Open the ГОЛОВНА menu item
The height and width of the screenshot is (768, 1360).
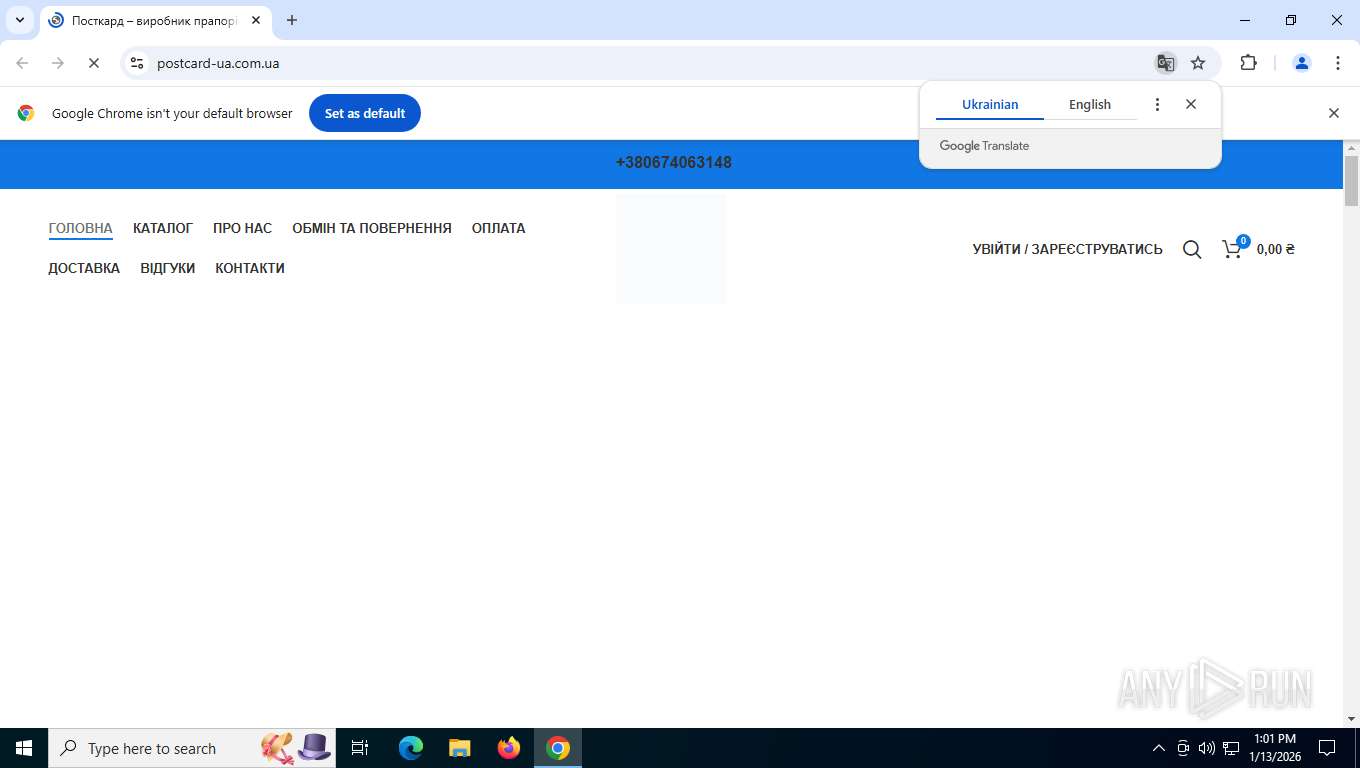tap(80, 228)
